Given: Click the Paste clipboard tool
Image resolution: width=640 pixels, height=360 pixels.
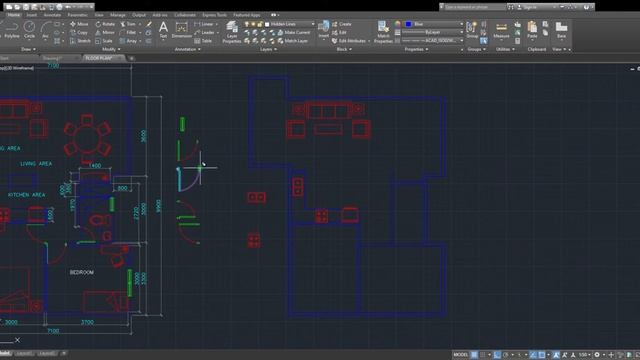Looking at the screenshot, I should 532,30.
